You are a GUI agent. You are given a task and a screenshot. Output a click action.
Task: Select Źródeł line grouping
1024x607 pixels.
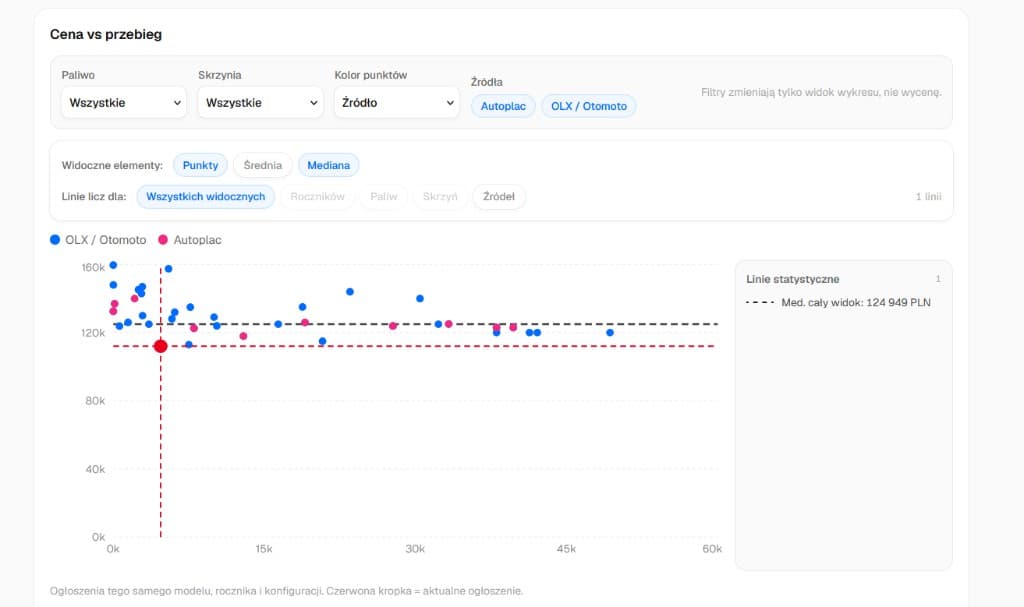(499, 197)
